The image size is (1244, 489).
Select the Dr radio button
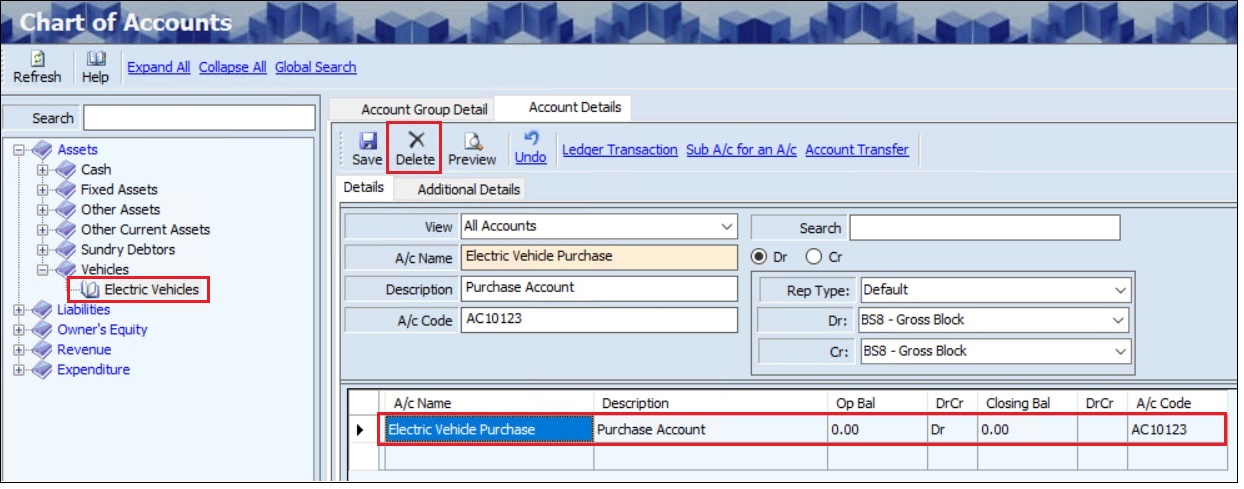(x=760, y=257)
